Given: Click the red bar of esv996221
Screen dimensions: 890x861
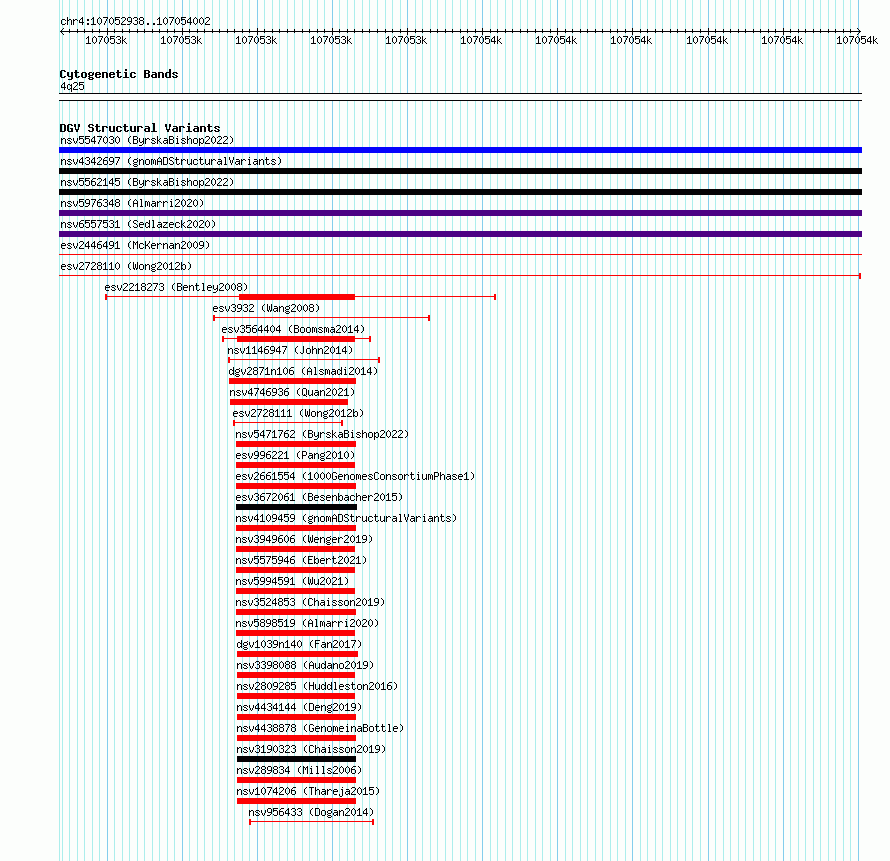Looking at the screenshot, I should click(x=295, y=465).
